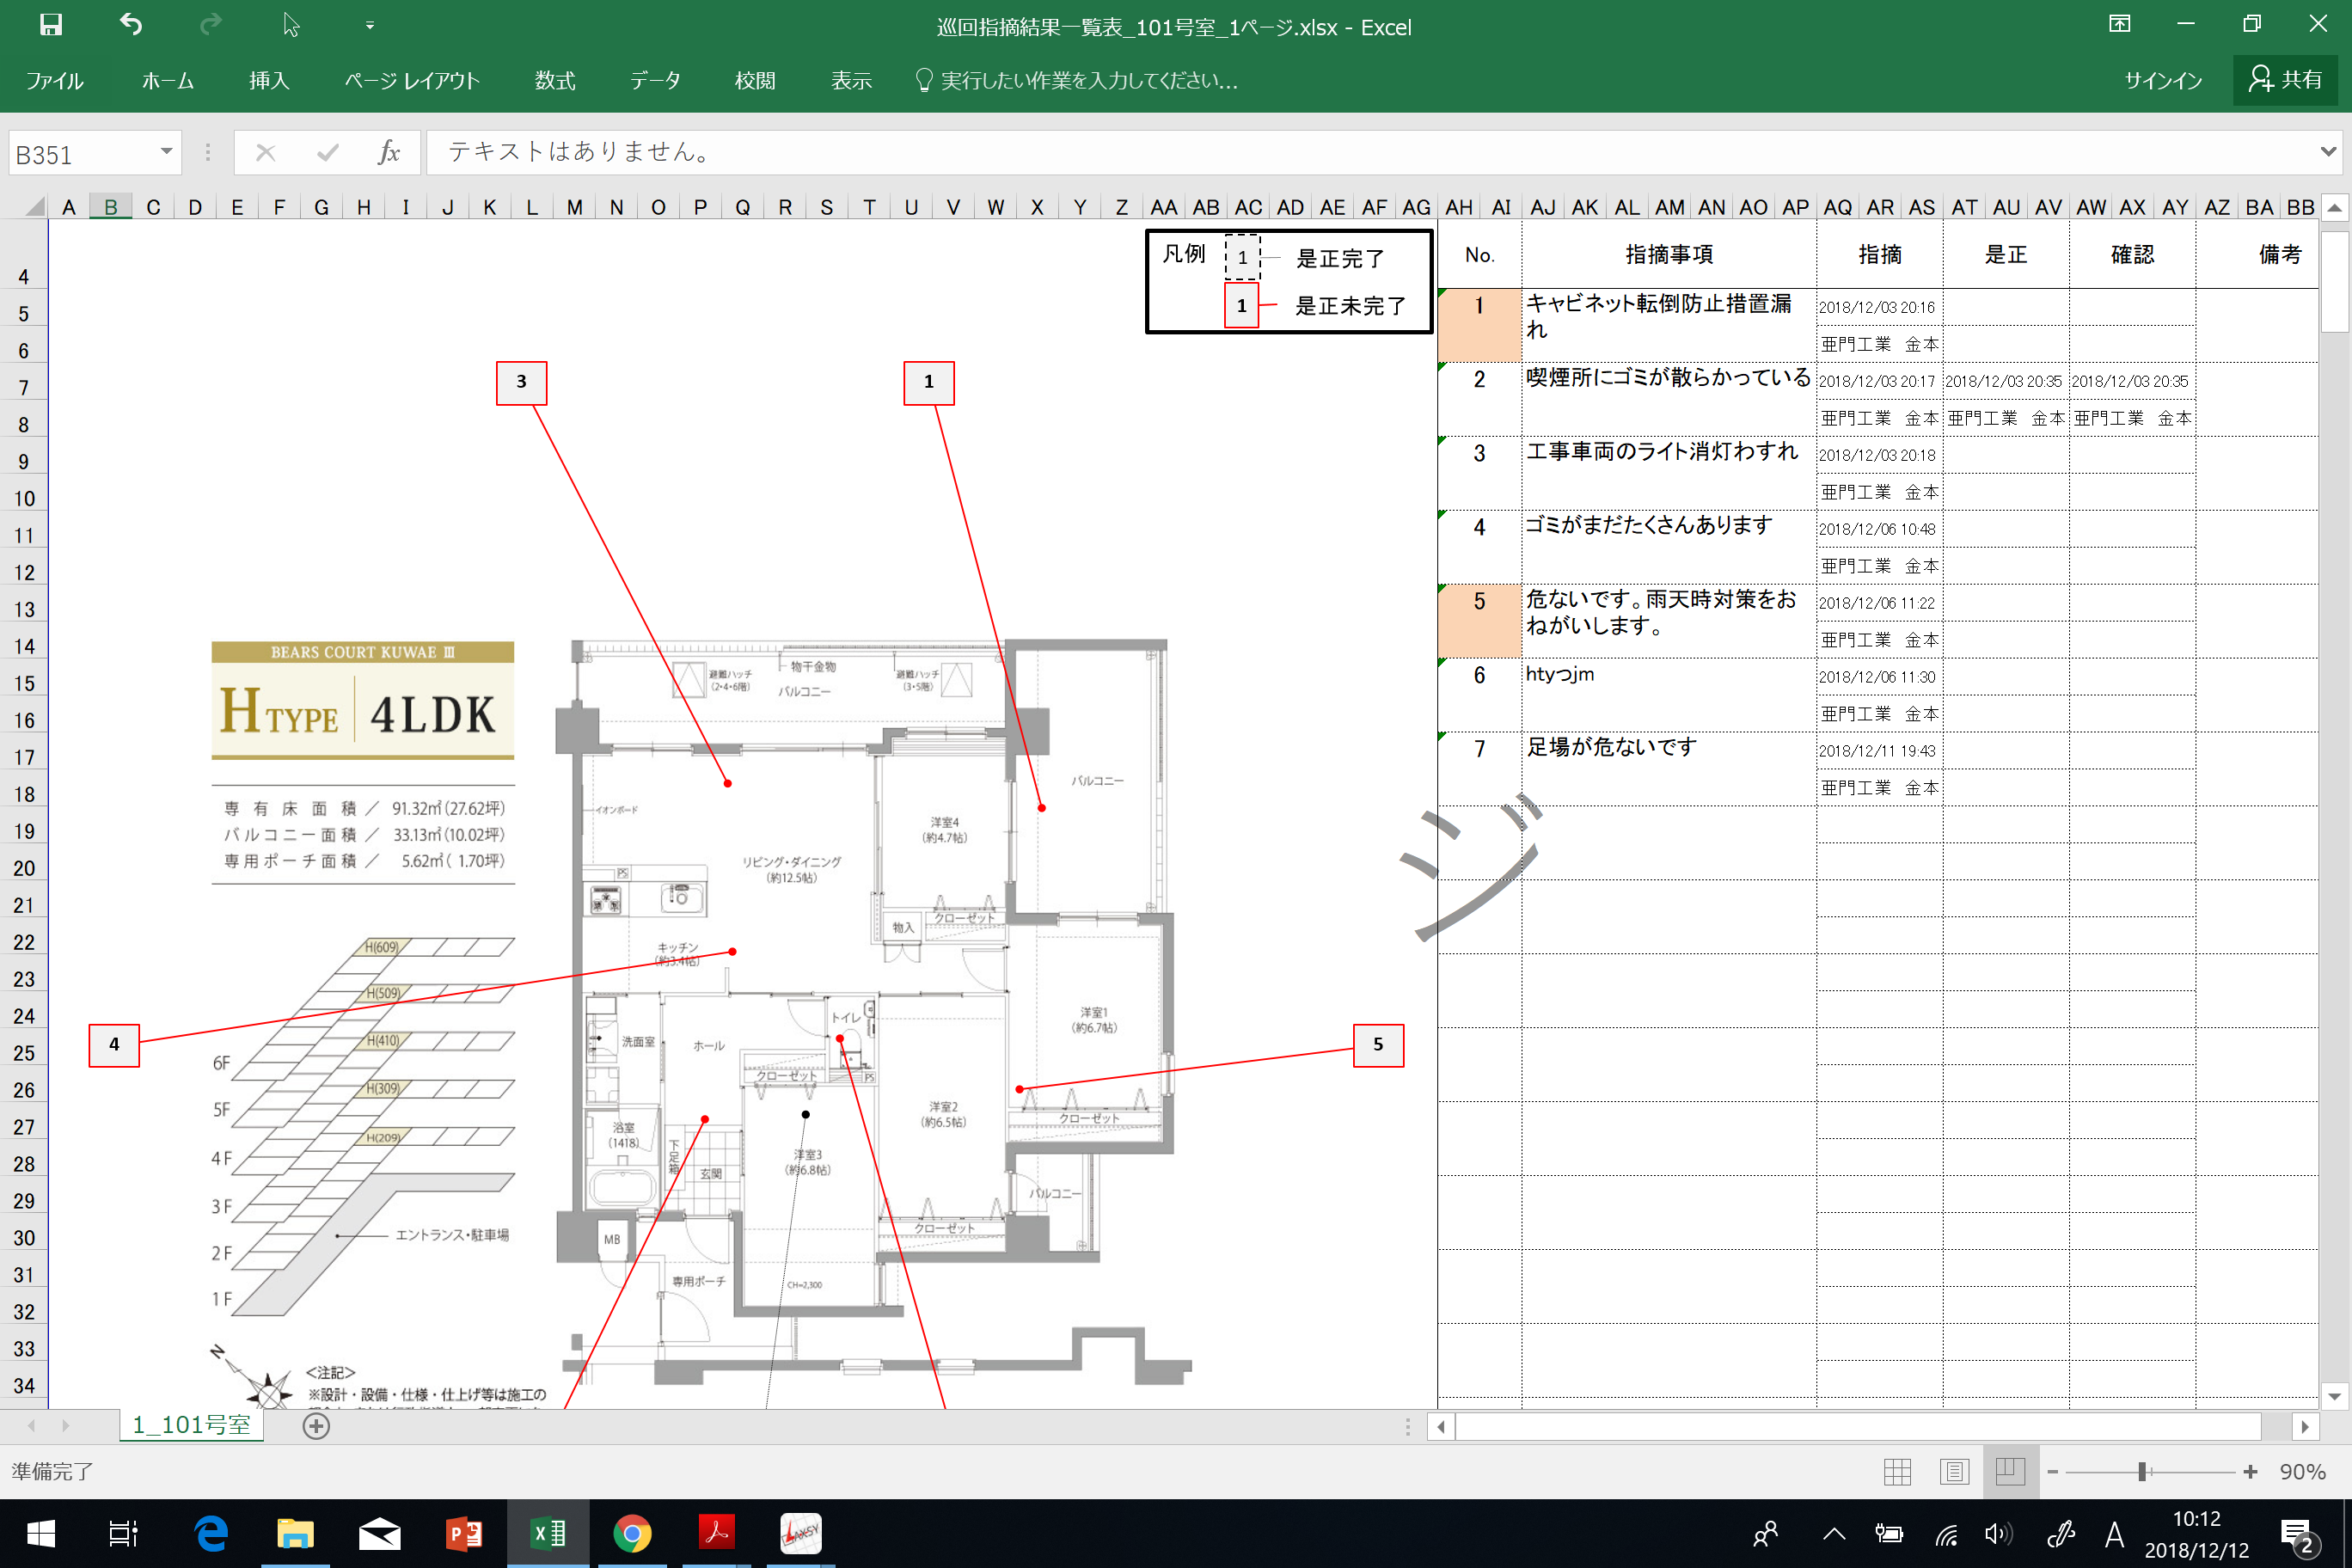
Task: Click the 共有 share button
Action: tap(2285, 80)
